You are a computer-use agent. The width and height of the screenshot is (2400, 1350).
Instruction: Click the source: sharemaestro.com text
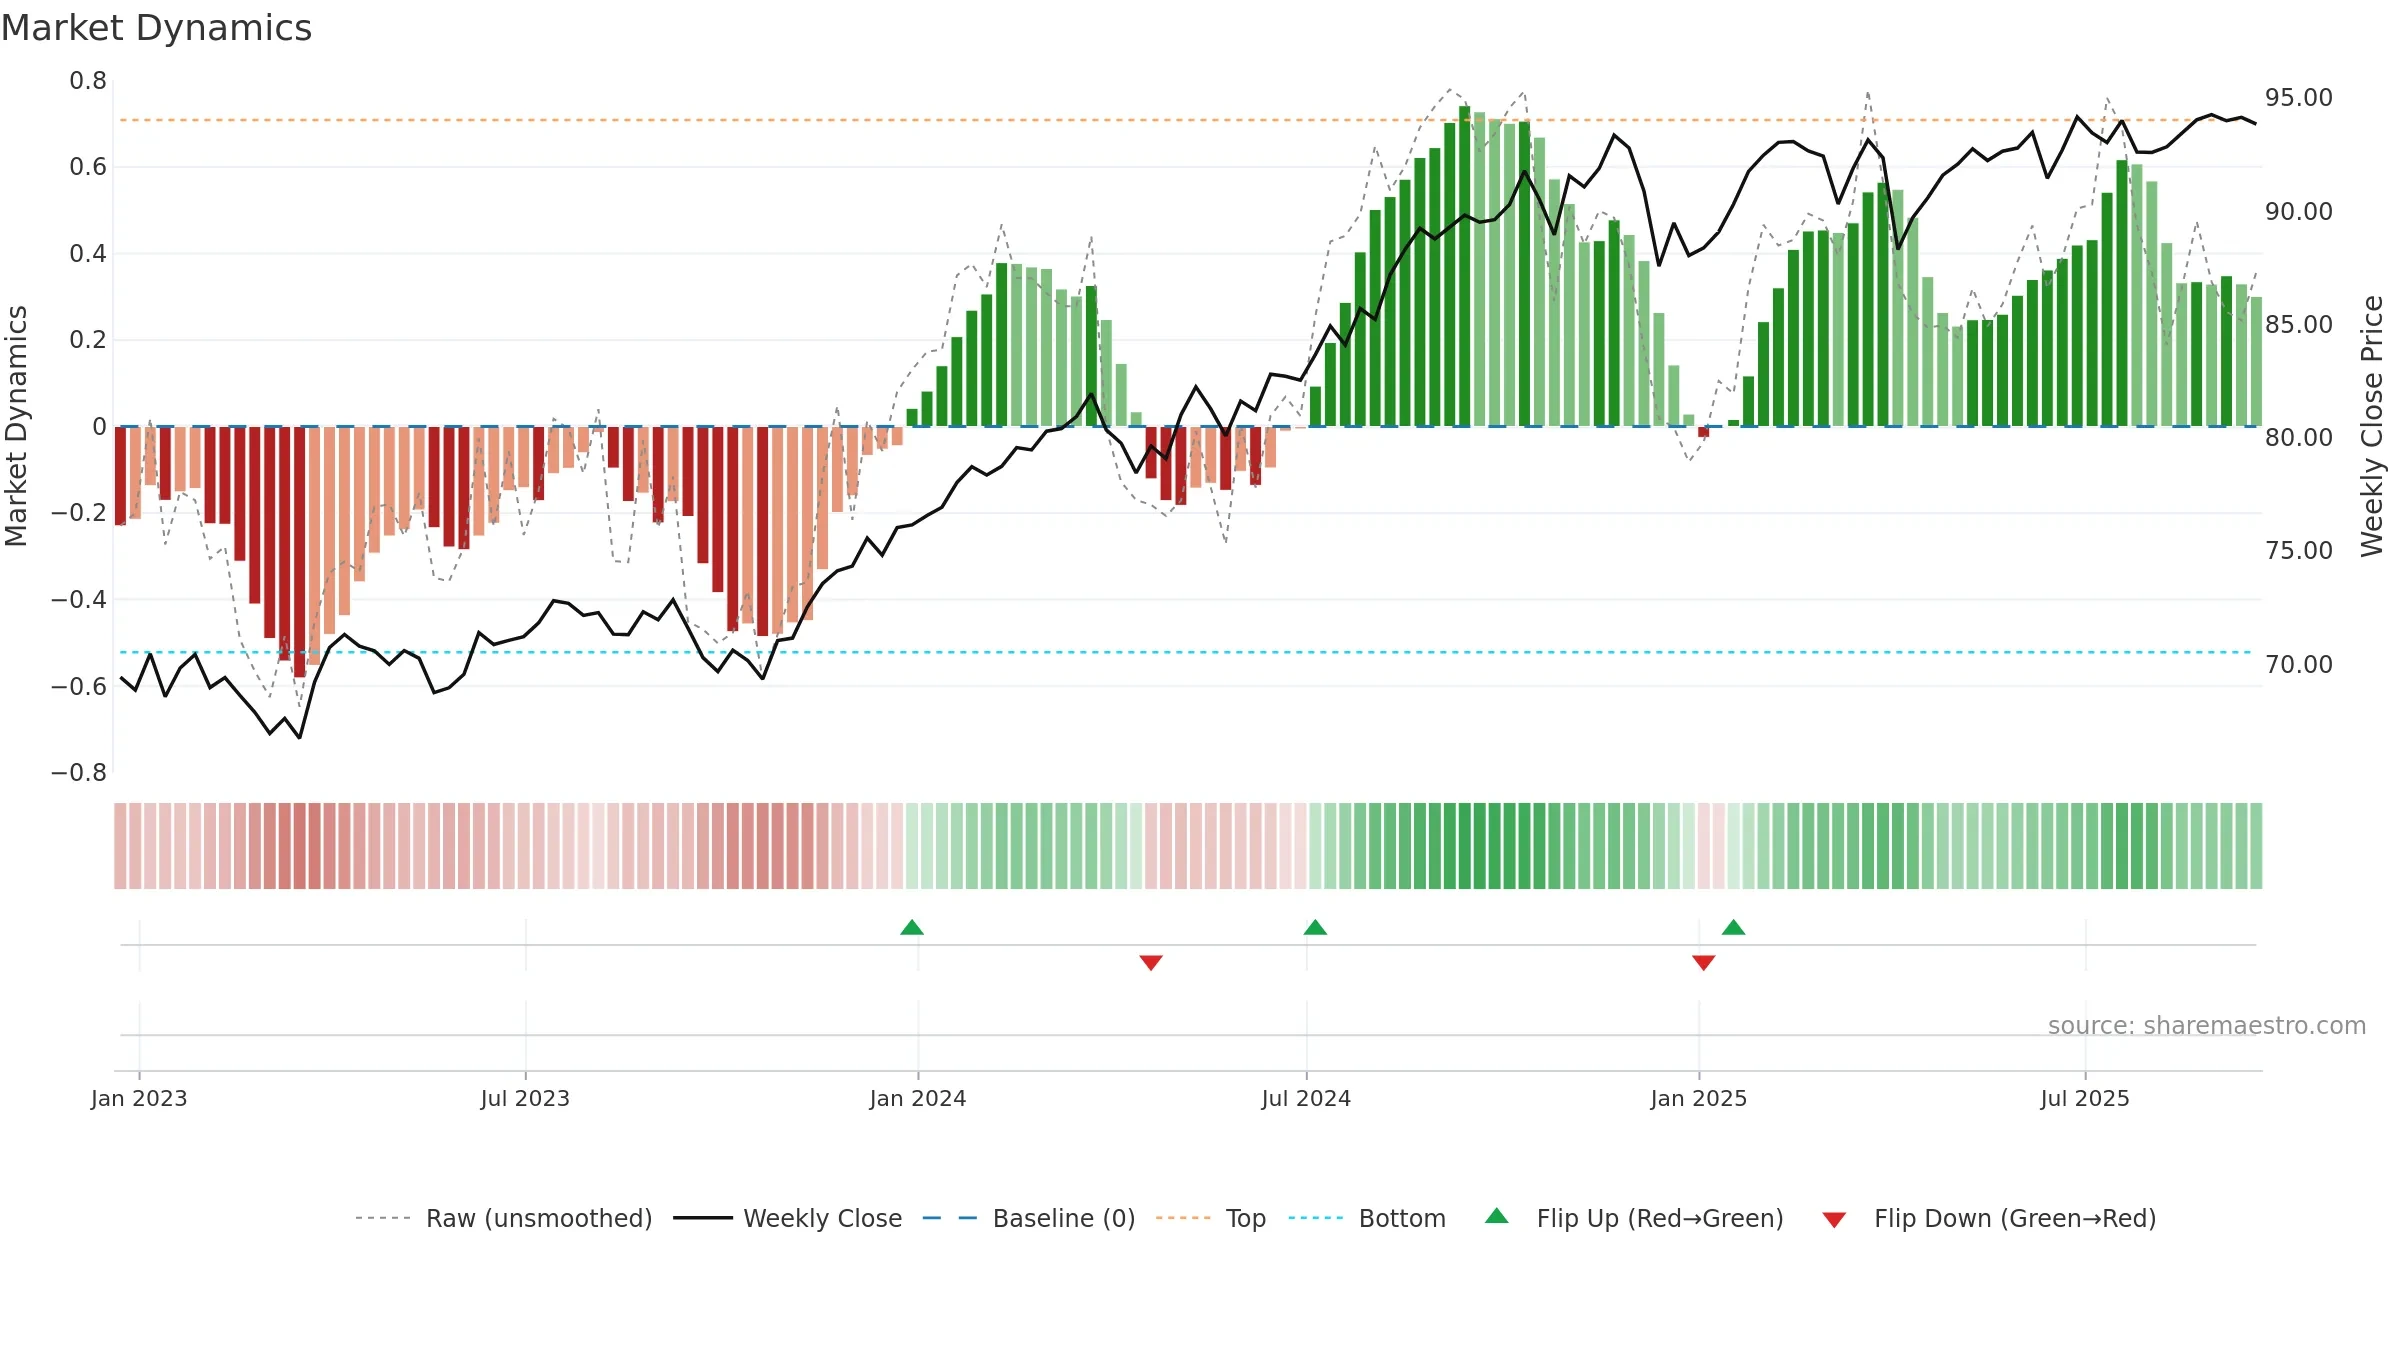point(2207,1025)
